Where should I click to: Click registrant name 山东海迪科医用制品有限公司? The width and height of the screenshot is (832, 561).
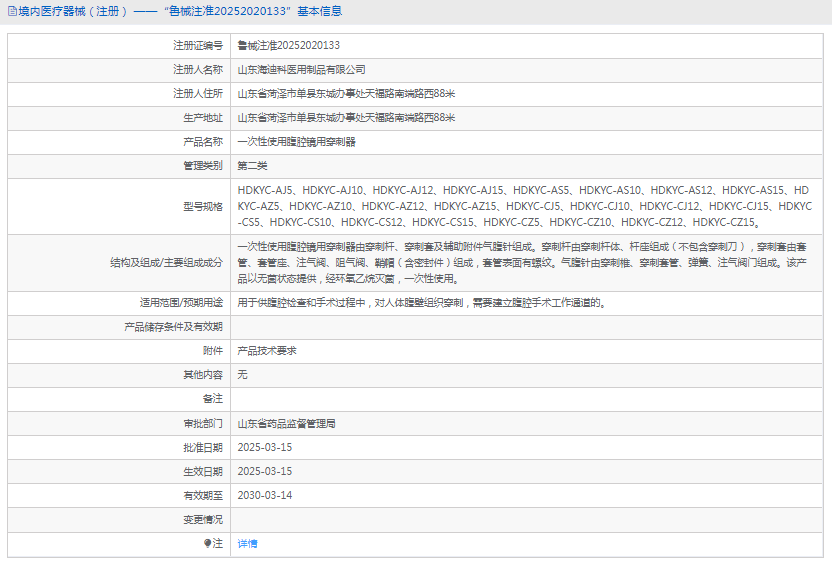click(301, 70)
